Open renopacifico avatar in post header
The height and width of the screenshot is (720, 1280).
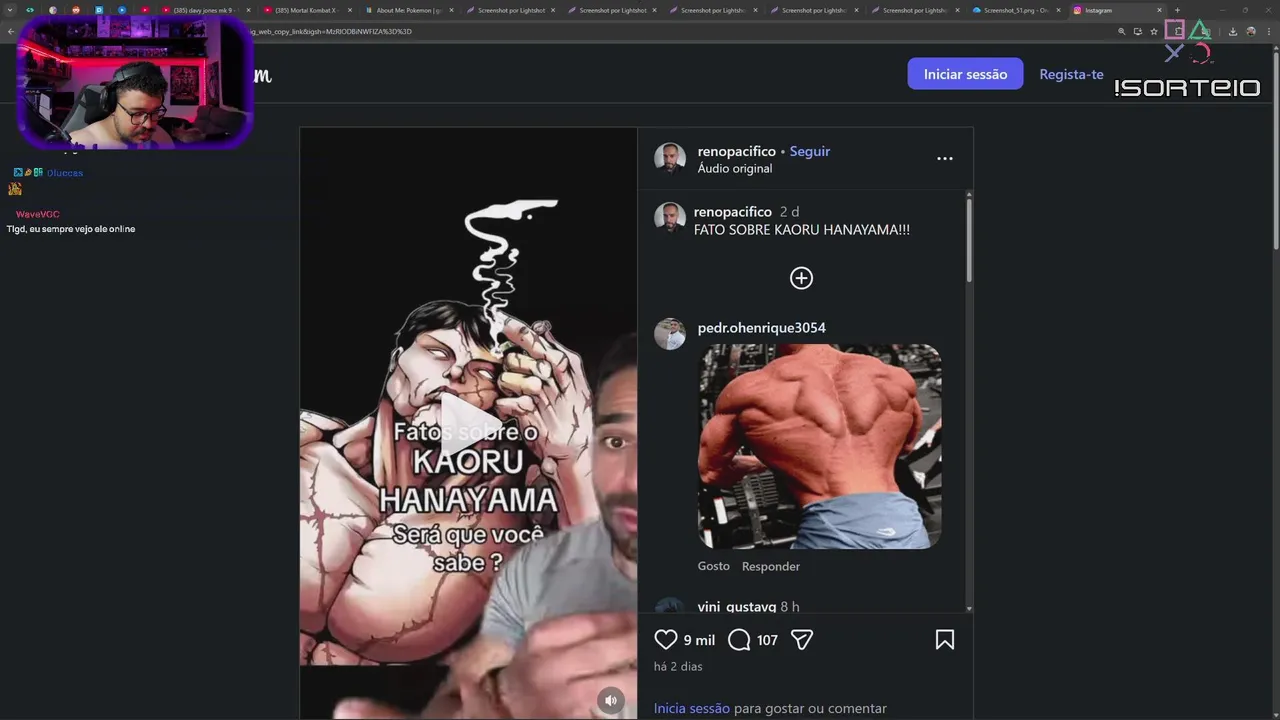pyautogui.click(x=670, y=159)
